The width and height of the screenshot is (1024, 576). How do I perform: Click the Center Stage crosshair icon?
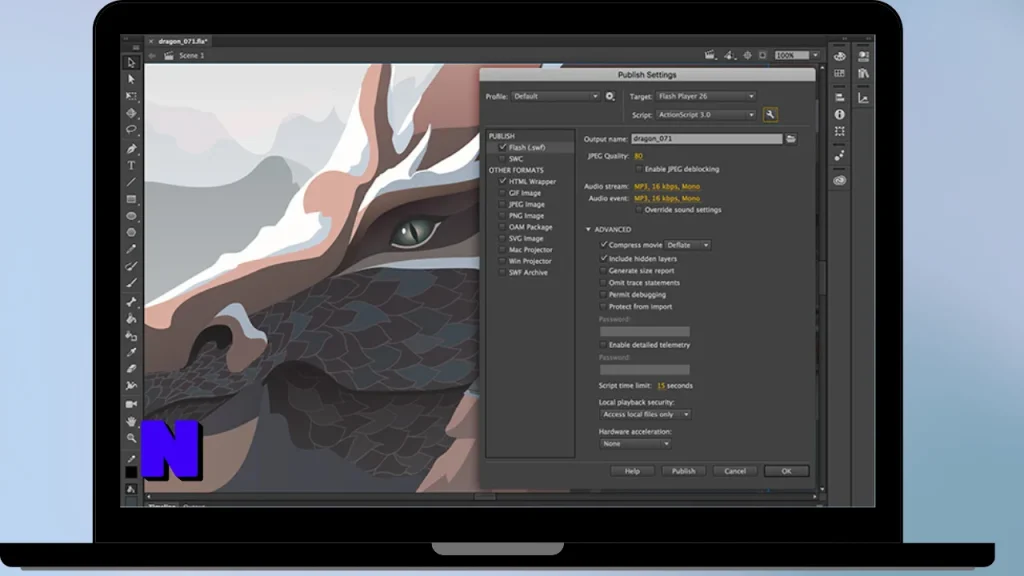click(x=747, y=56)
